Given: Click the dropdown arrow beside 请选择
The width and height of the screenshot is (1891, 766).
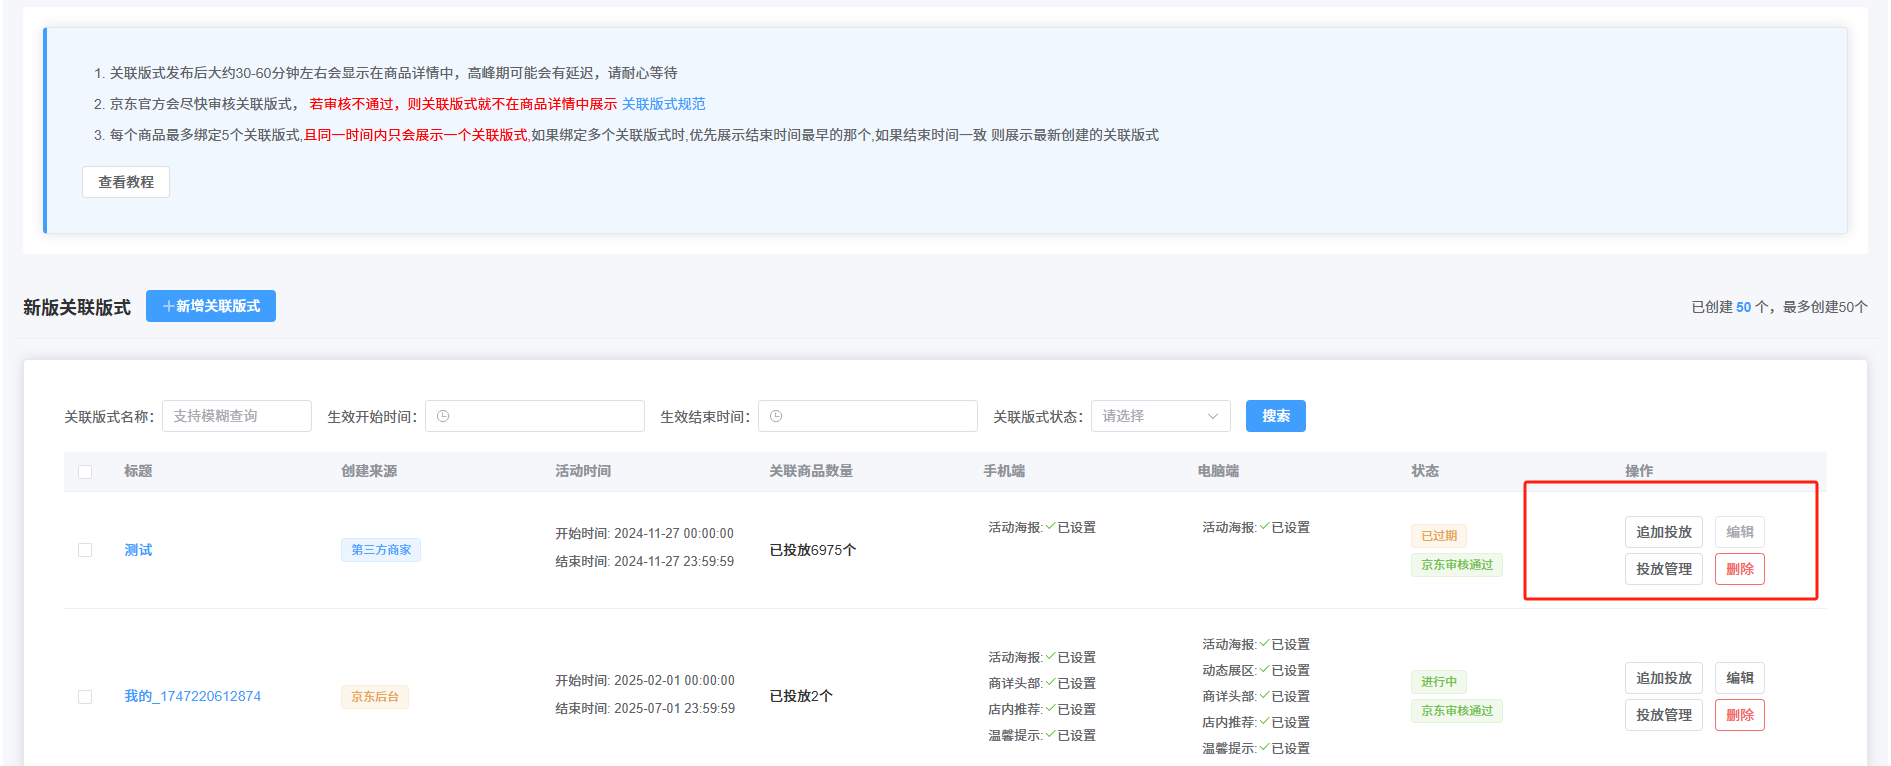Looking at the screenshot, I should [1213, 416].
